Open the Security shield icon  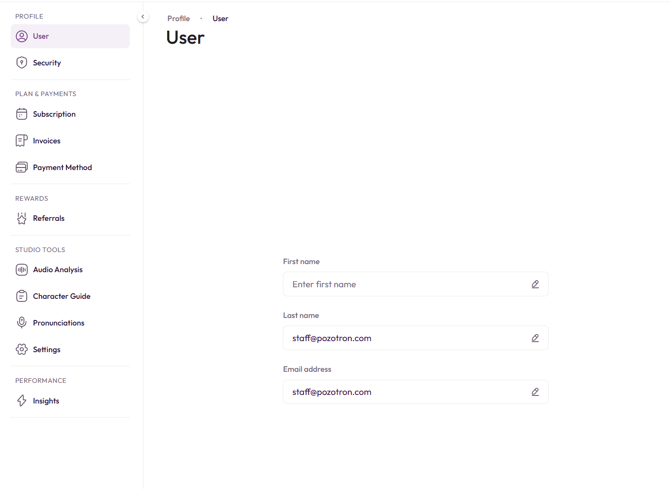click(21, 63)
